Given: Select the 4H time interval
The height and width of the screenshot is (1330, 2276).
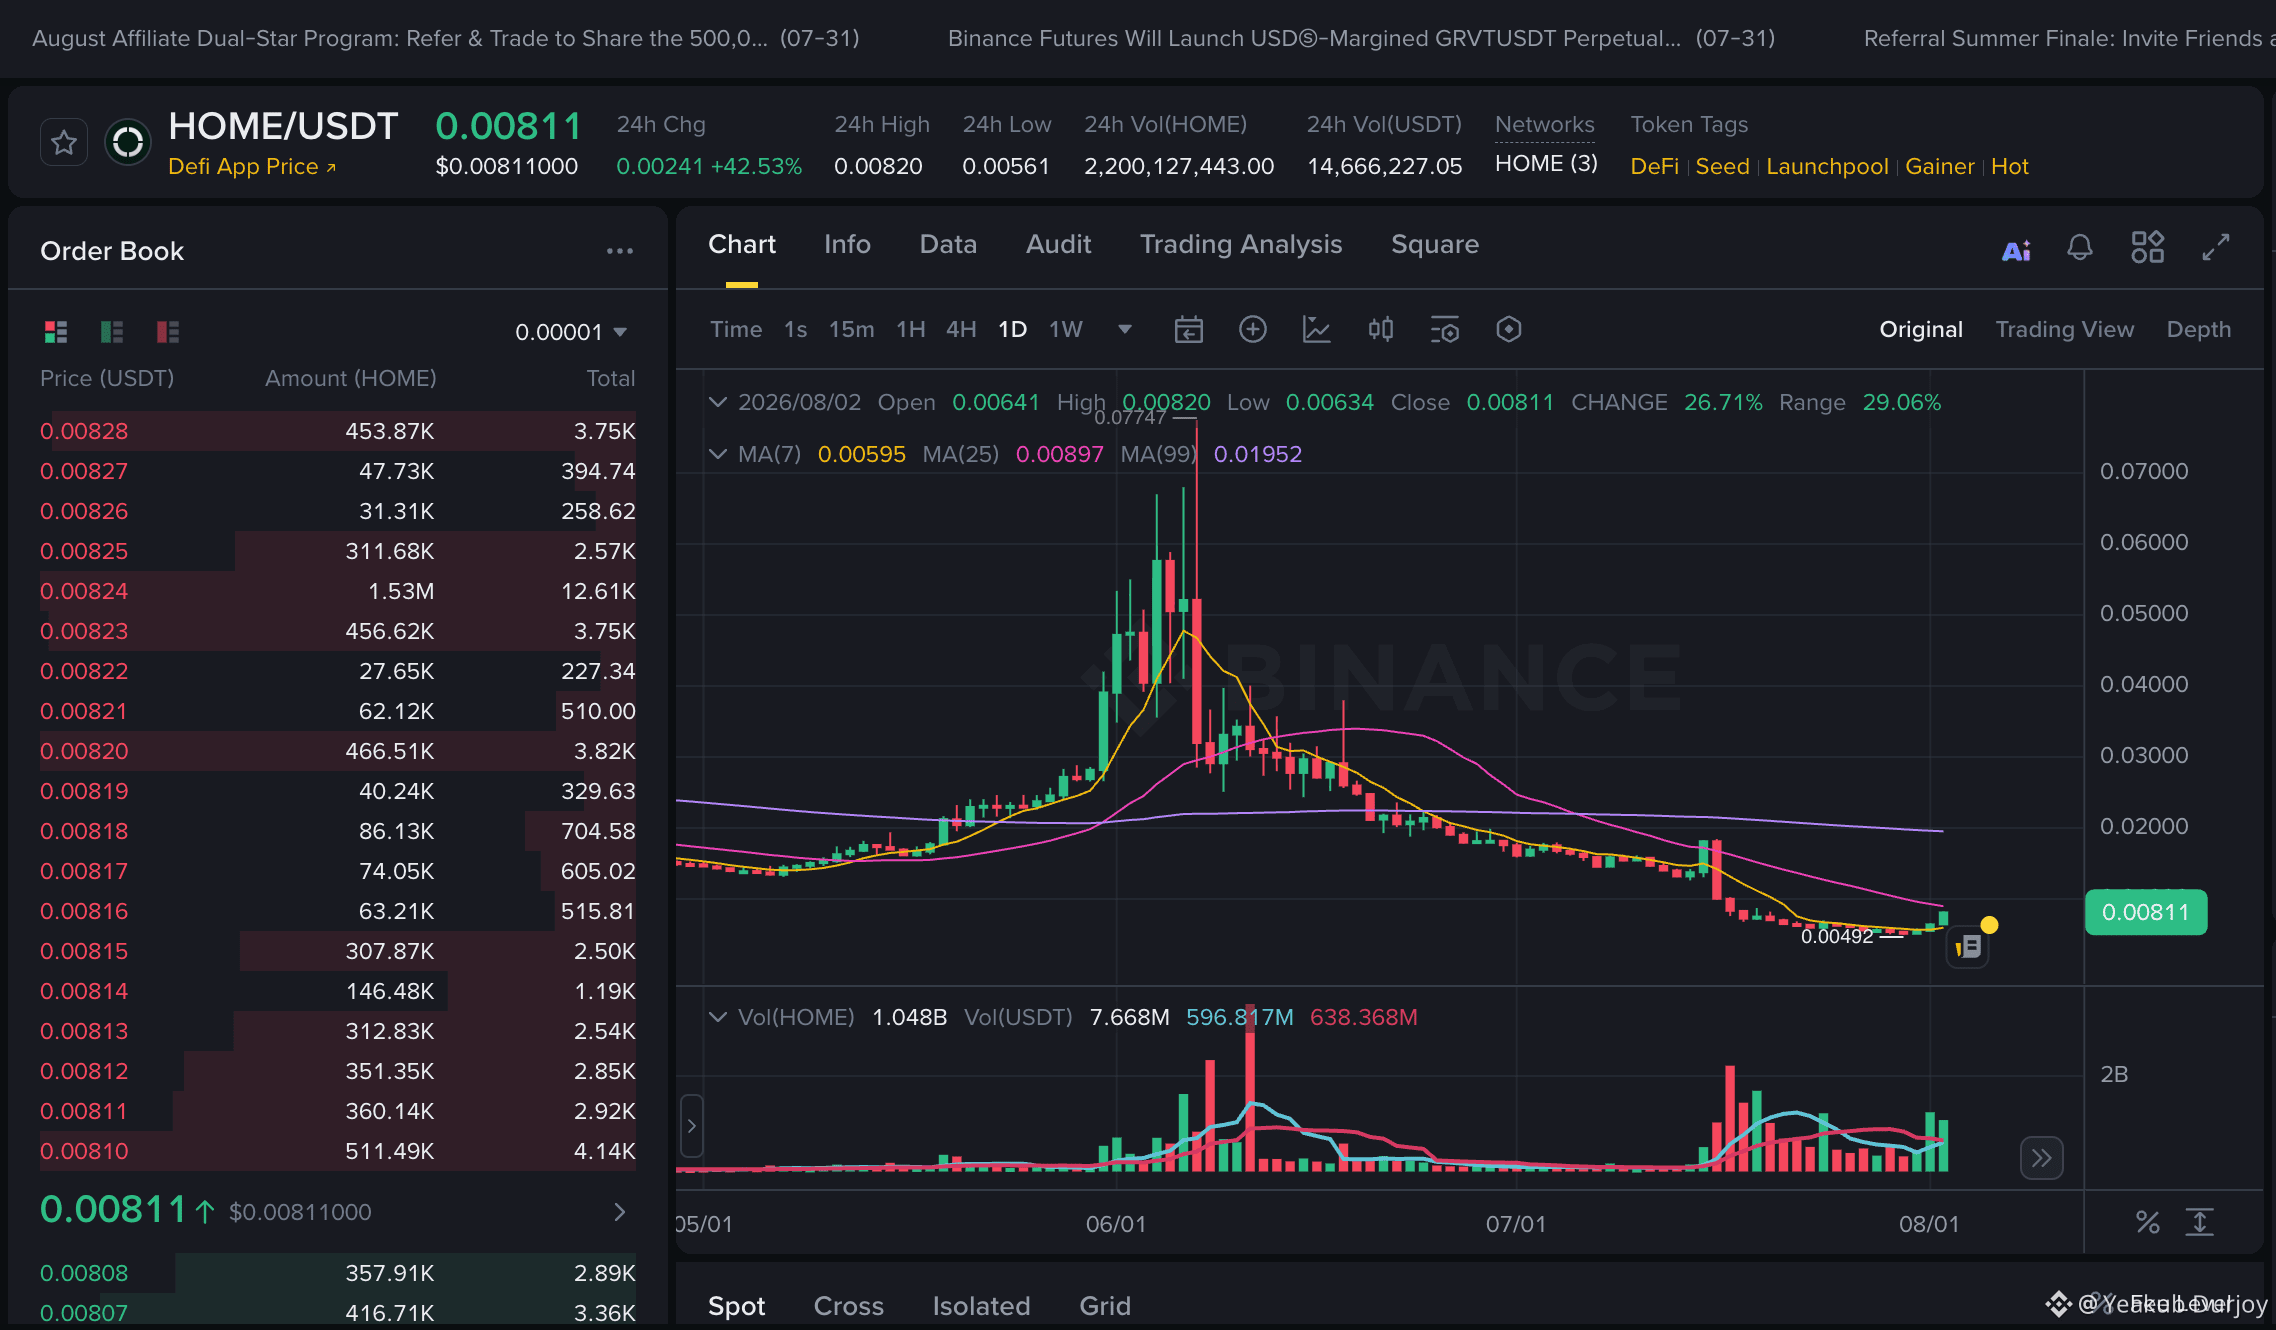Looking at the screenshot, I should (x=961, y=329).
